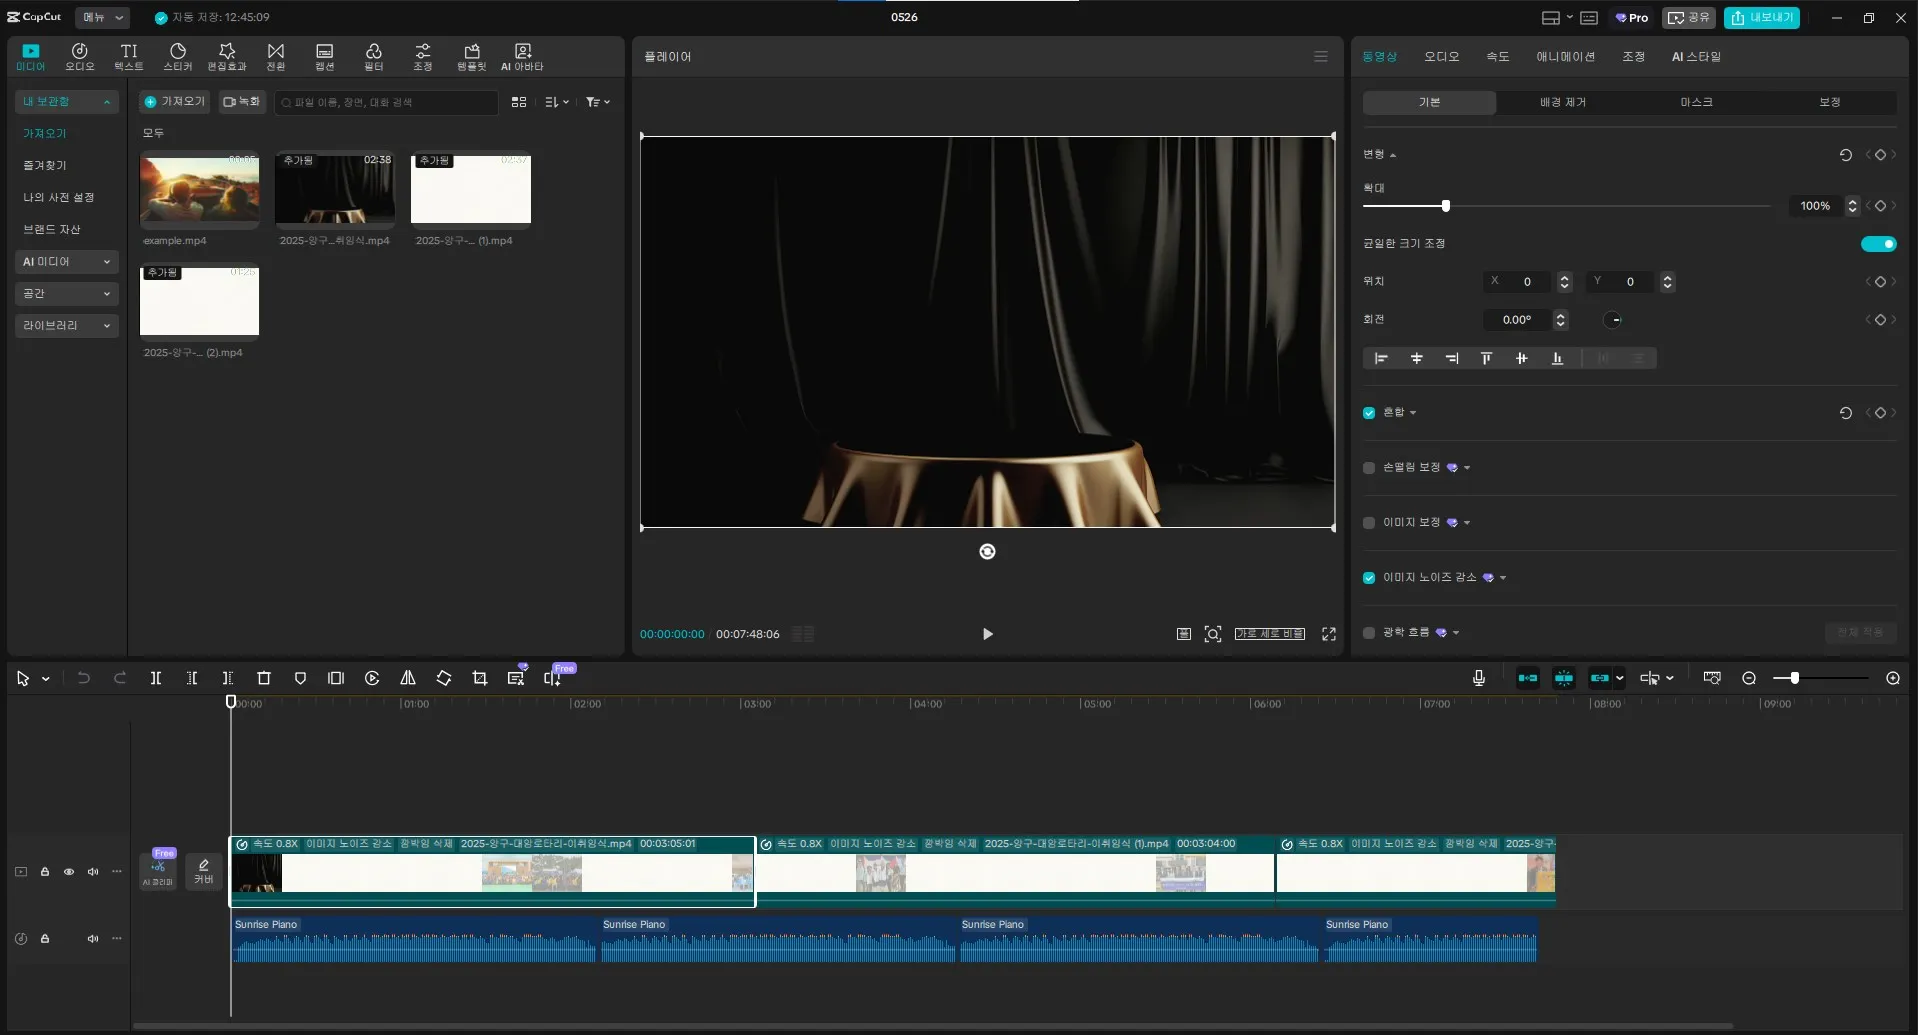Viewport: 1918px width, 1035px height.
Task: Open the 오디오 audio library icon
Action: (x=79, y=57)
